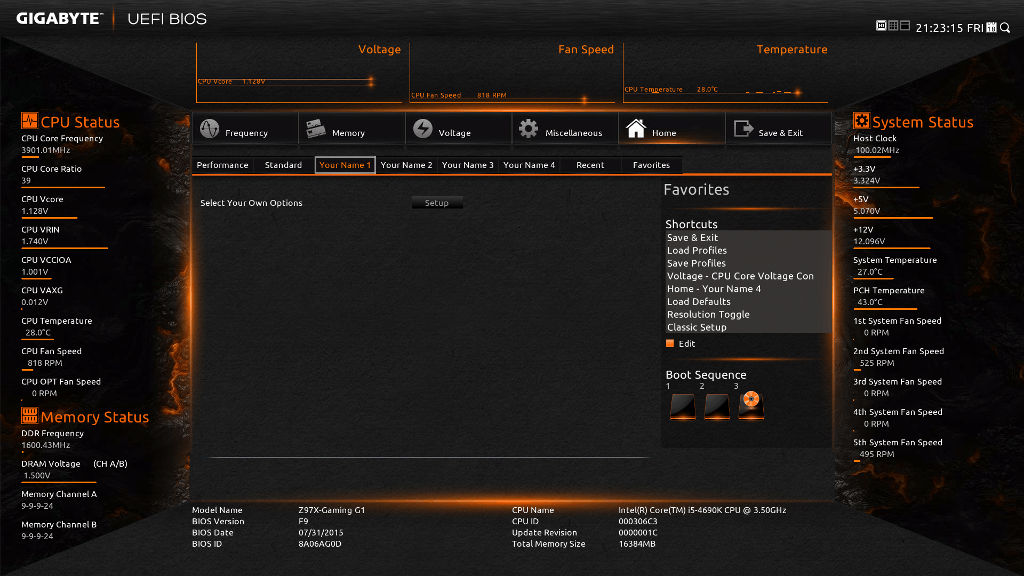Click the Host Clock value 100.02MHz
The image size is (1024, 576).
(877, 150)
